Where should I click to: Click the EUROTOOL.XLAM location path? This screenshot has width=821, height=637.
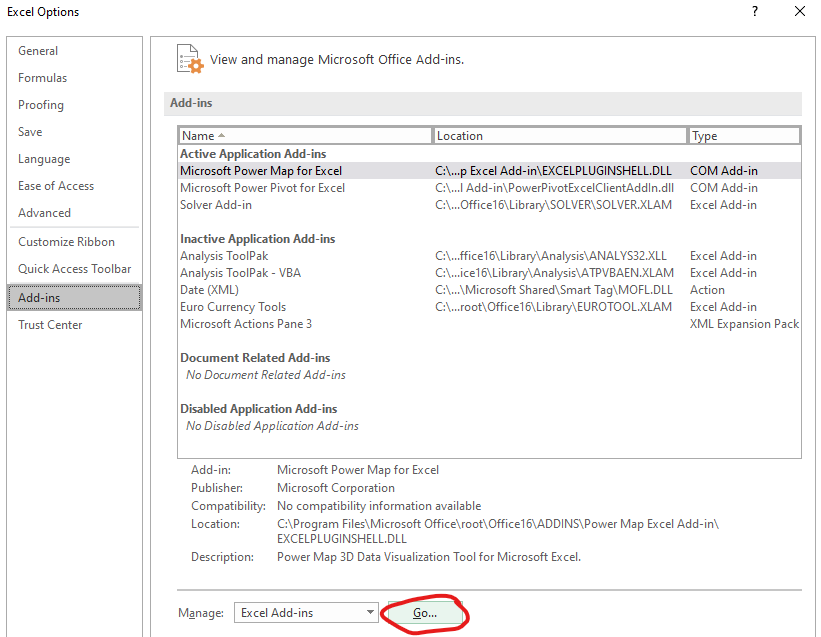coord(553,307)
